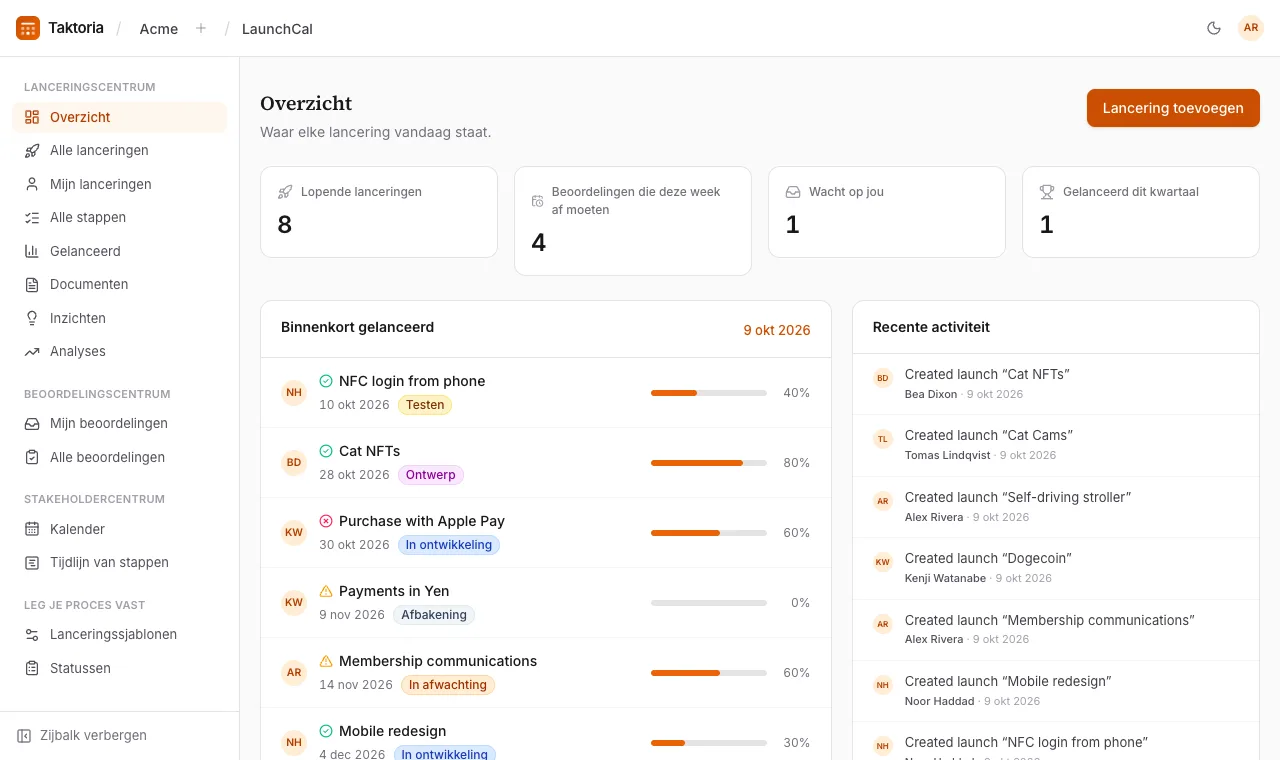The height and width of the screenshot is (760, 1280).
Task: Open Alle lanceringen in the sidebar
Action: [119, 150]
